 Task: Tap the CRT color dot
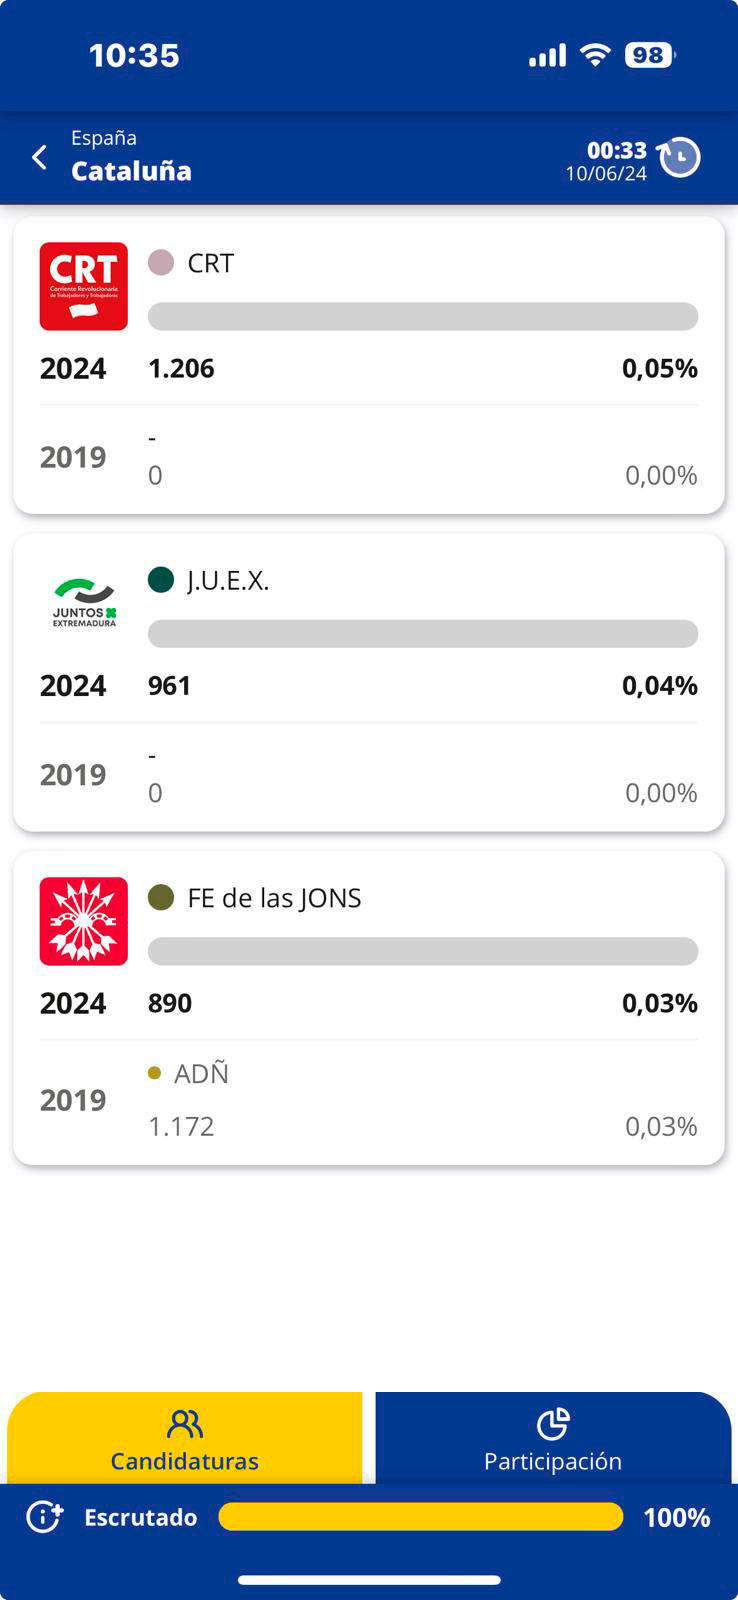click(x=161, y=263)
